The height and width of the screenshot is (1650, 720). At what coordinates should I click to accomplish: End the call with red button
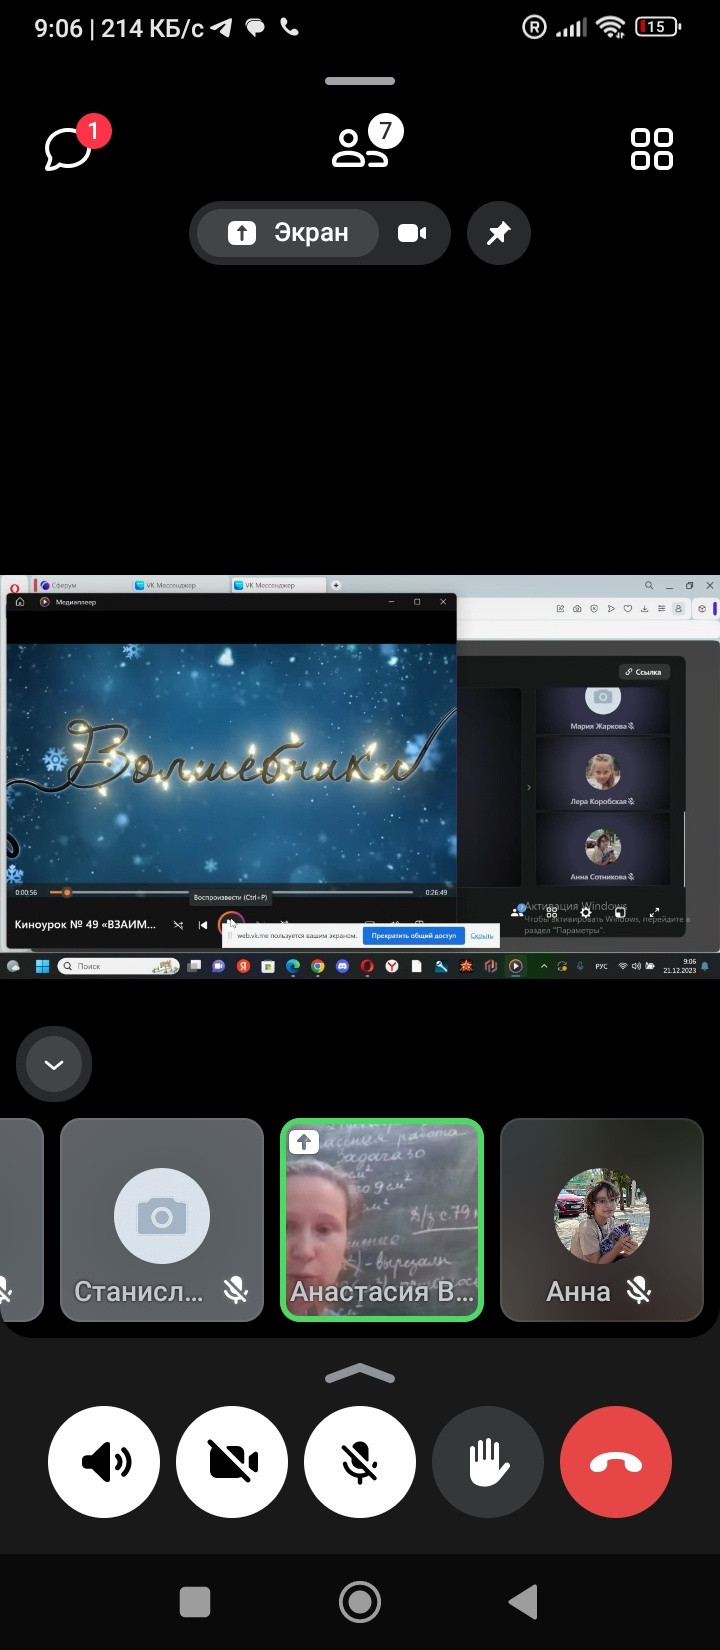616,1462
